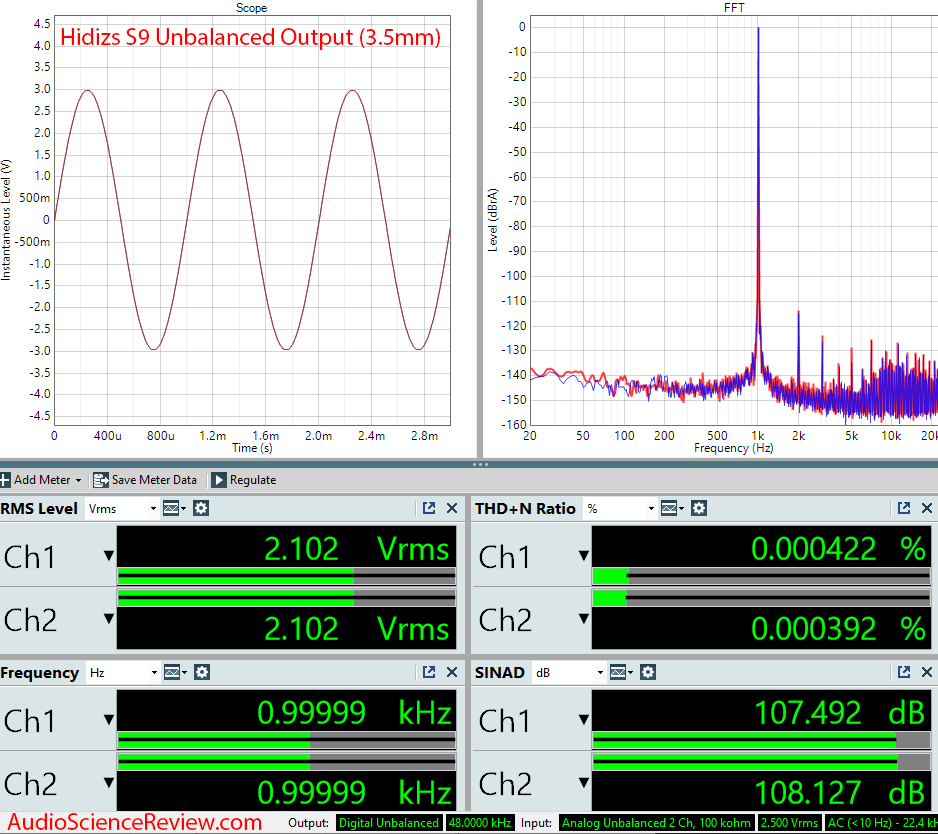The height and width of the screenshot is (834, 938).
Task: Open RMS Level unit dropdown (Vrms)
Action: pyautogui.click(x=122, y=509)
